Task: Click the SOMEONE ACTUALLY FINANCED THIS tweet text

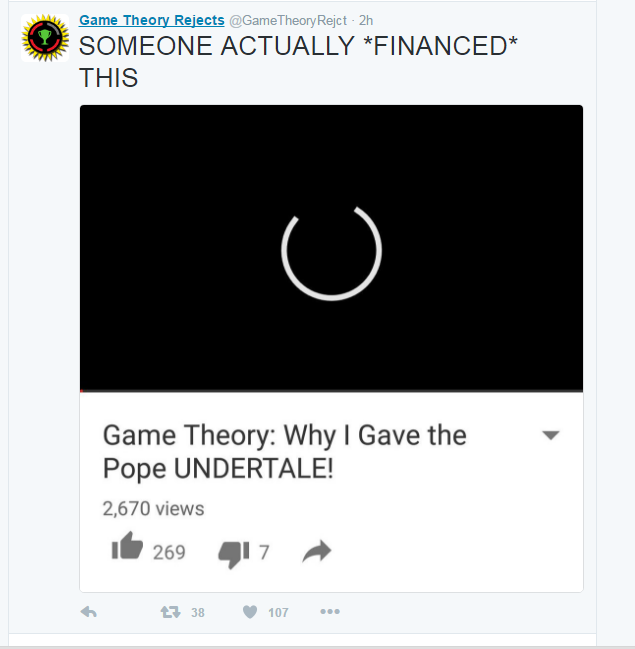Action: pyautogui.click(x=298, y=62)
